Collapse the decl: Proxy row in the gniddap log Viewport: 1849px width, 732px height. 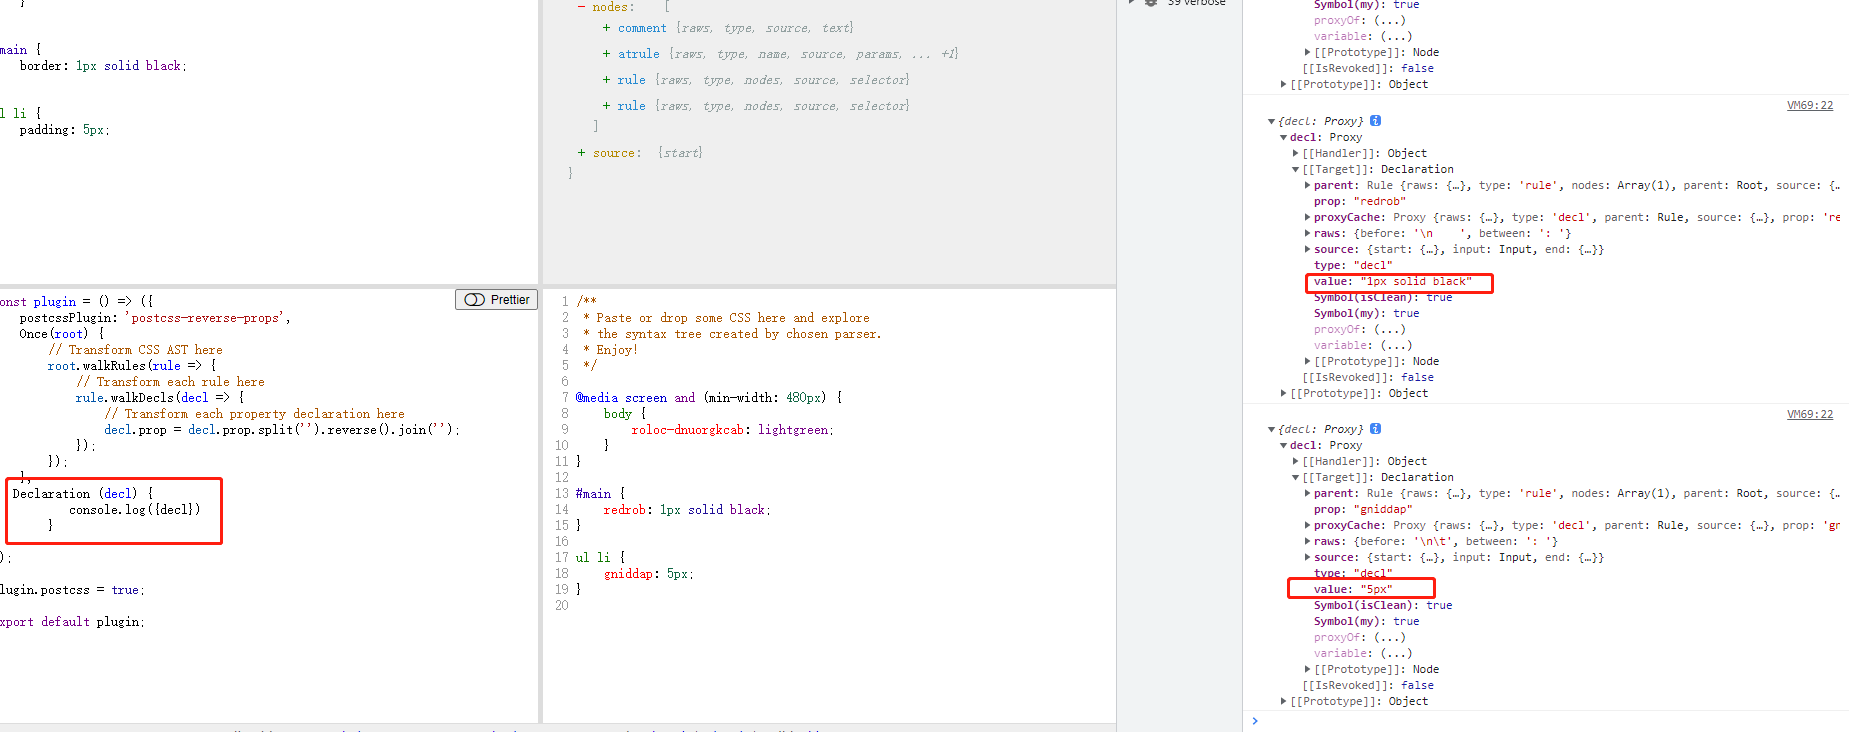tap(1284, 445)
